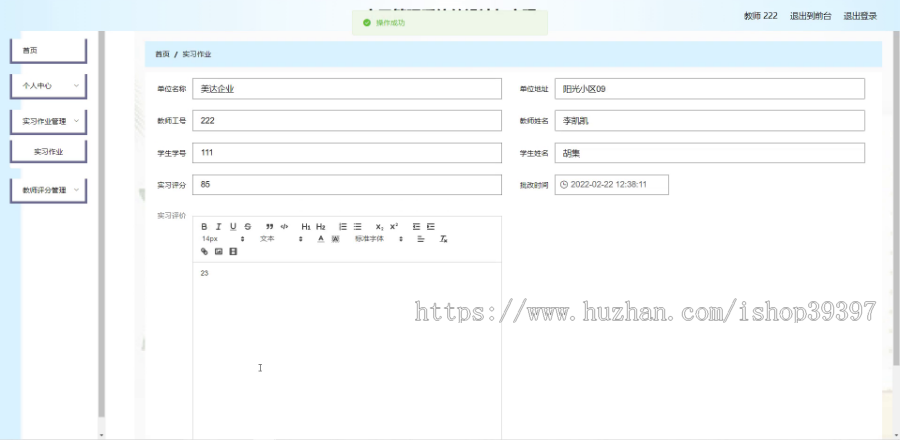
Task: Toggle italic formatting in the editor
Action: click(218, 227)
